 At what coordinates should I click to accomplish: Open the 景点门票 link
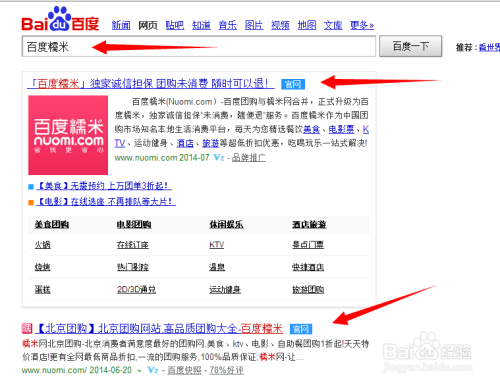pyautogui.click(x=308, y=245)
